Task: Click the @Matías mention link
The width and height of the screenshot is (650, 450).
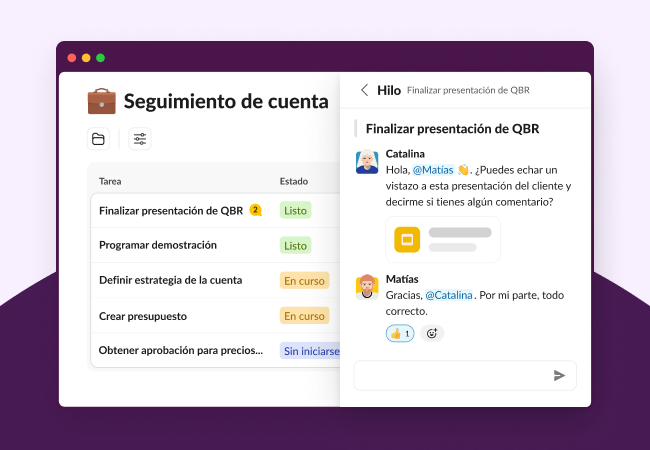Action: (x=433, y=170)
